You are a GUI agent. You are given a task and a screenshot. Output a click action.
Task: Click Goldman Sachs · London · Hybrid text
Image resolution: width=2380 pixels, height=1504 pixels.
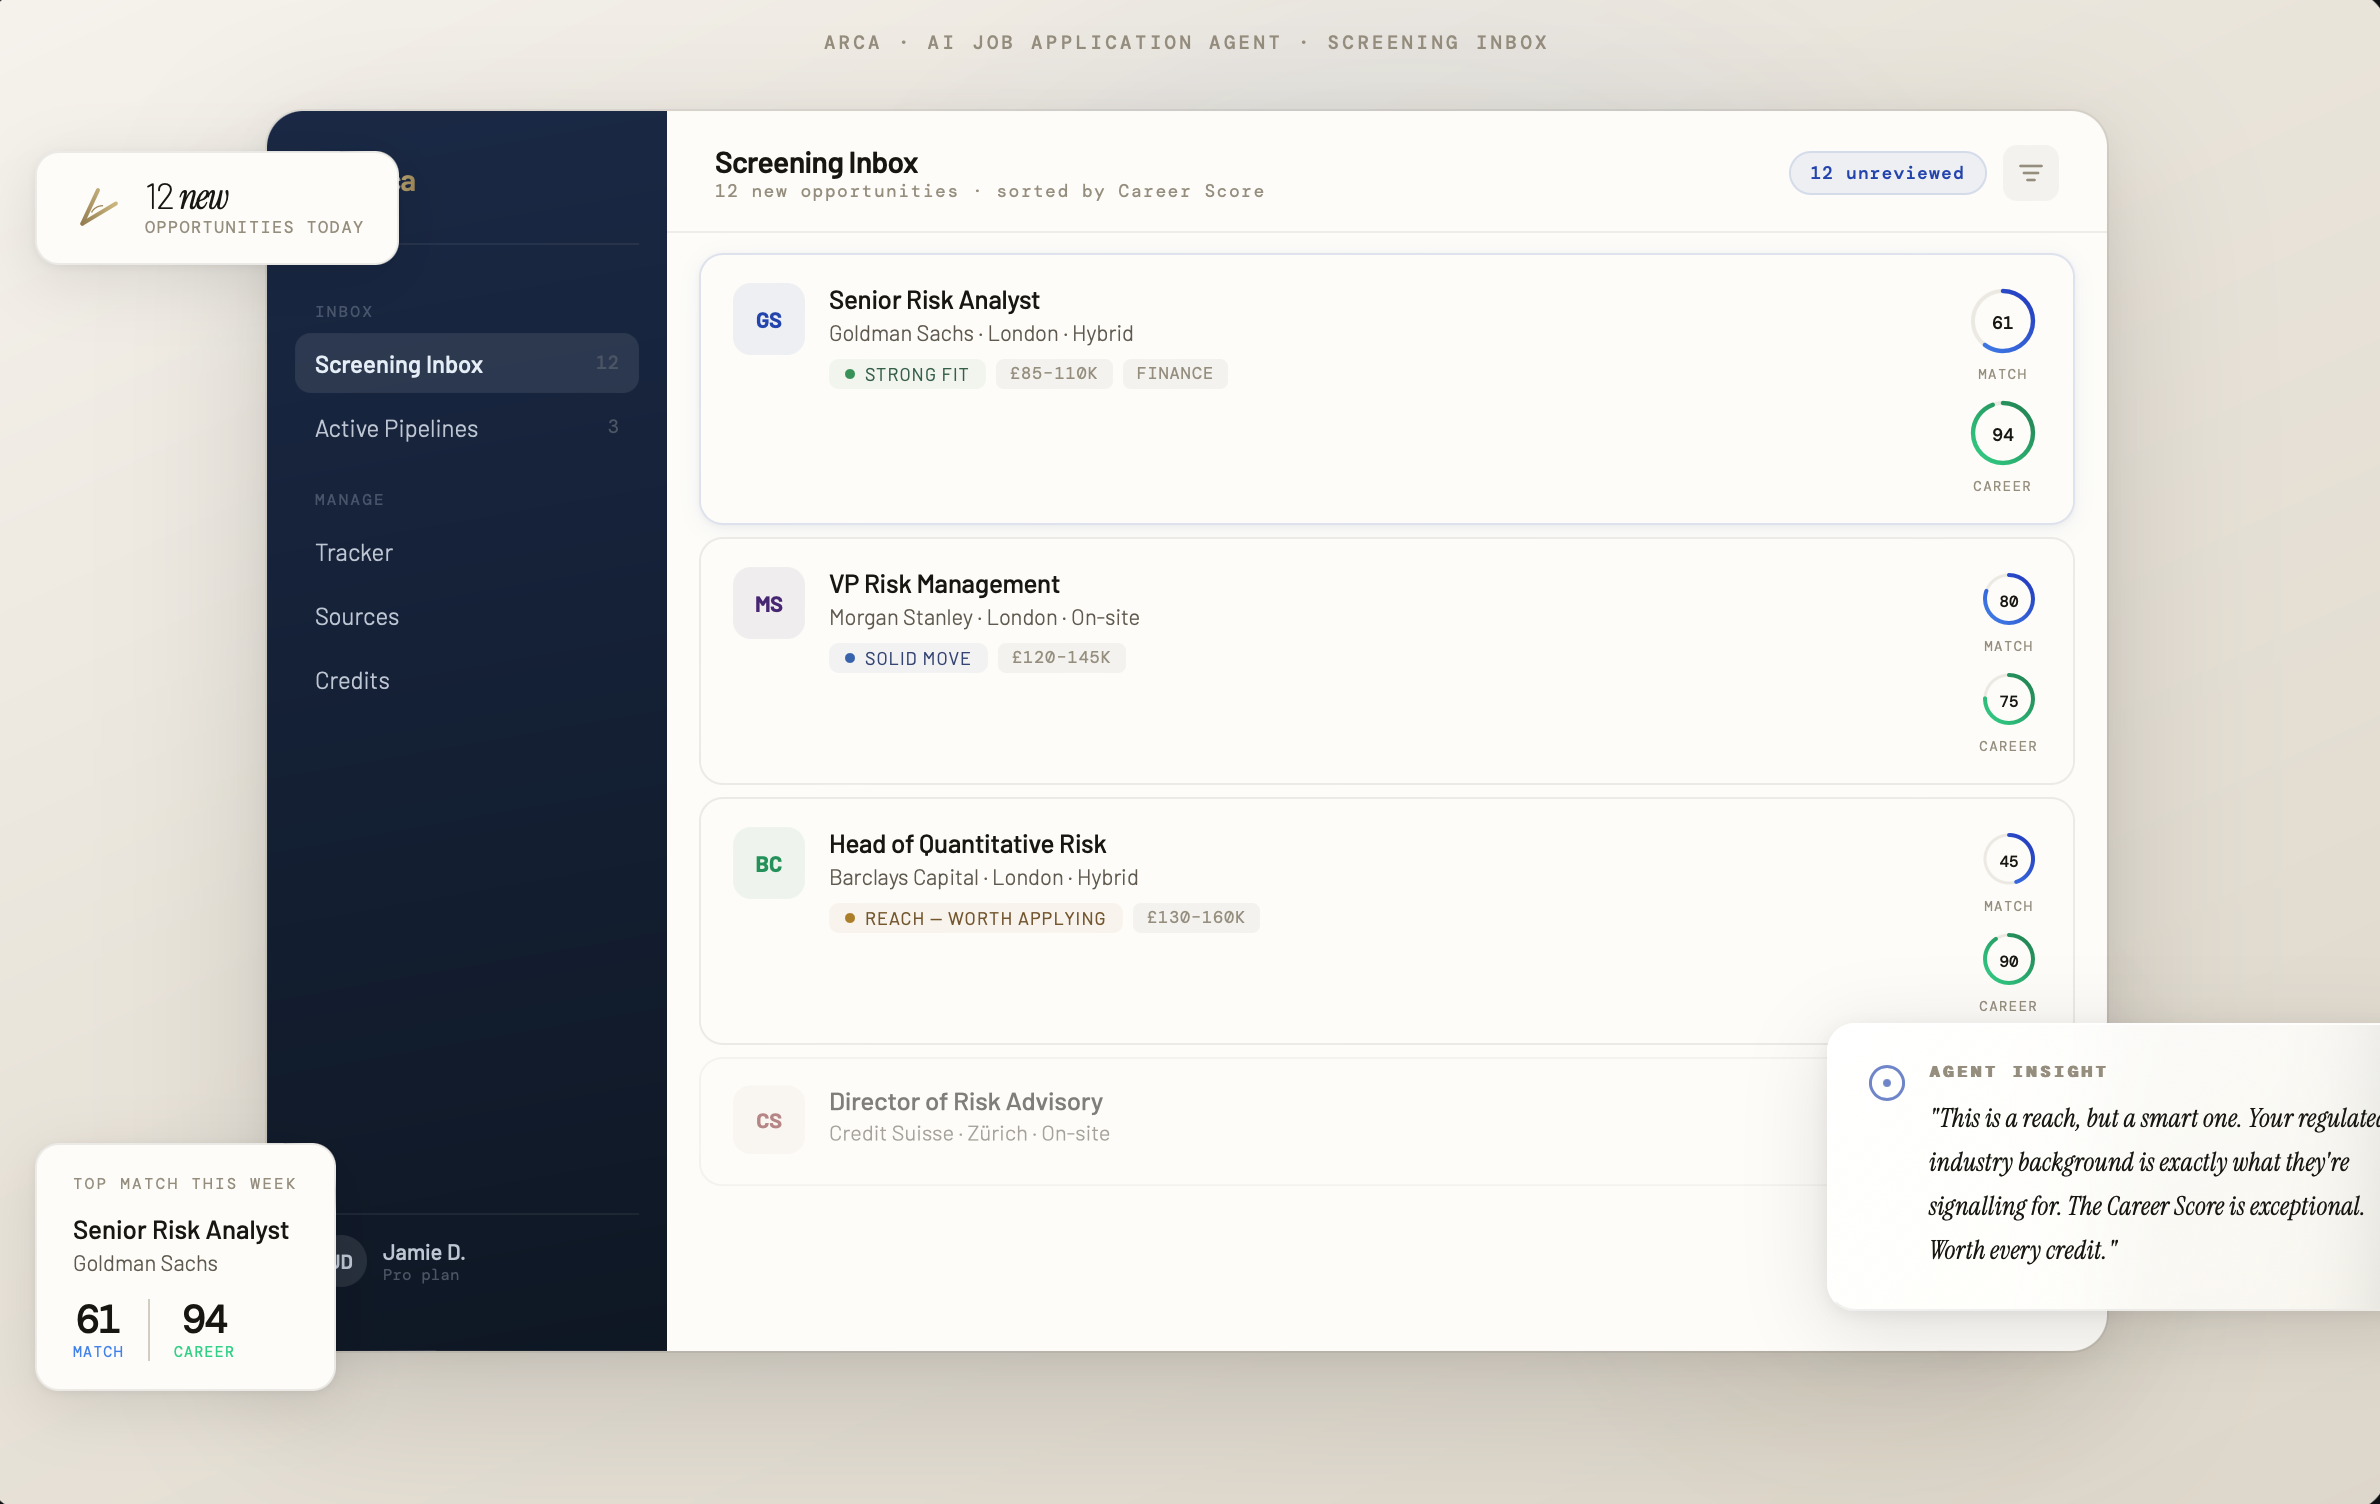coord(980,333)
